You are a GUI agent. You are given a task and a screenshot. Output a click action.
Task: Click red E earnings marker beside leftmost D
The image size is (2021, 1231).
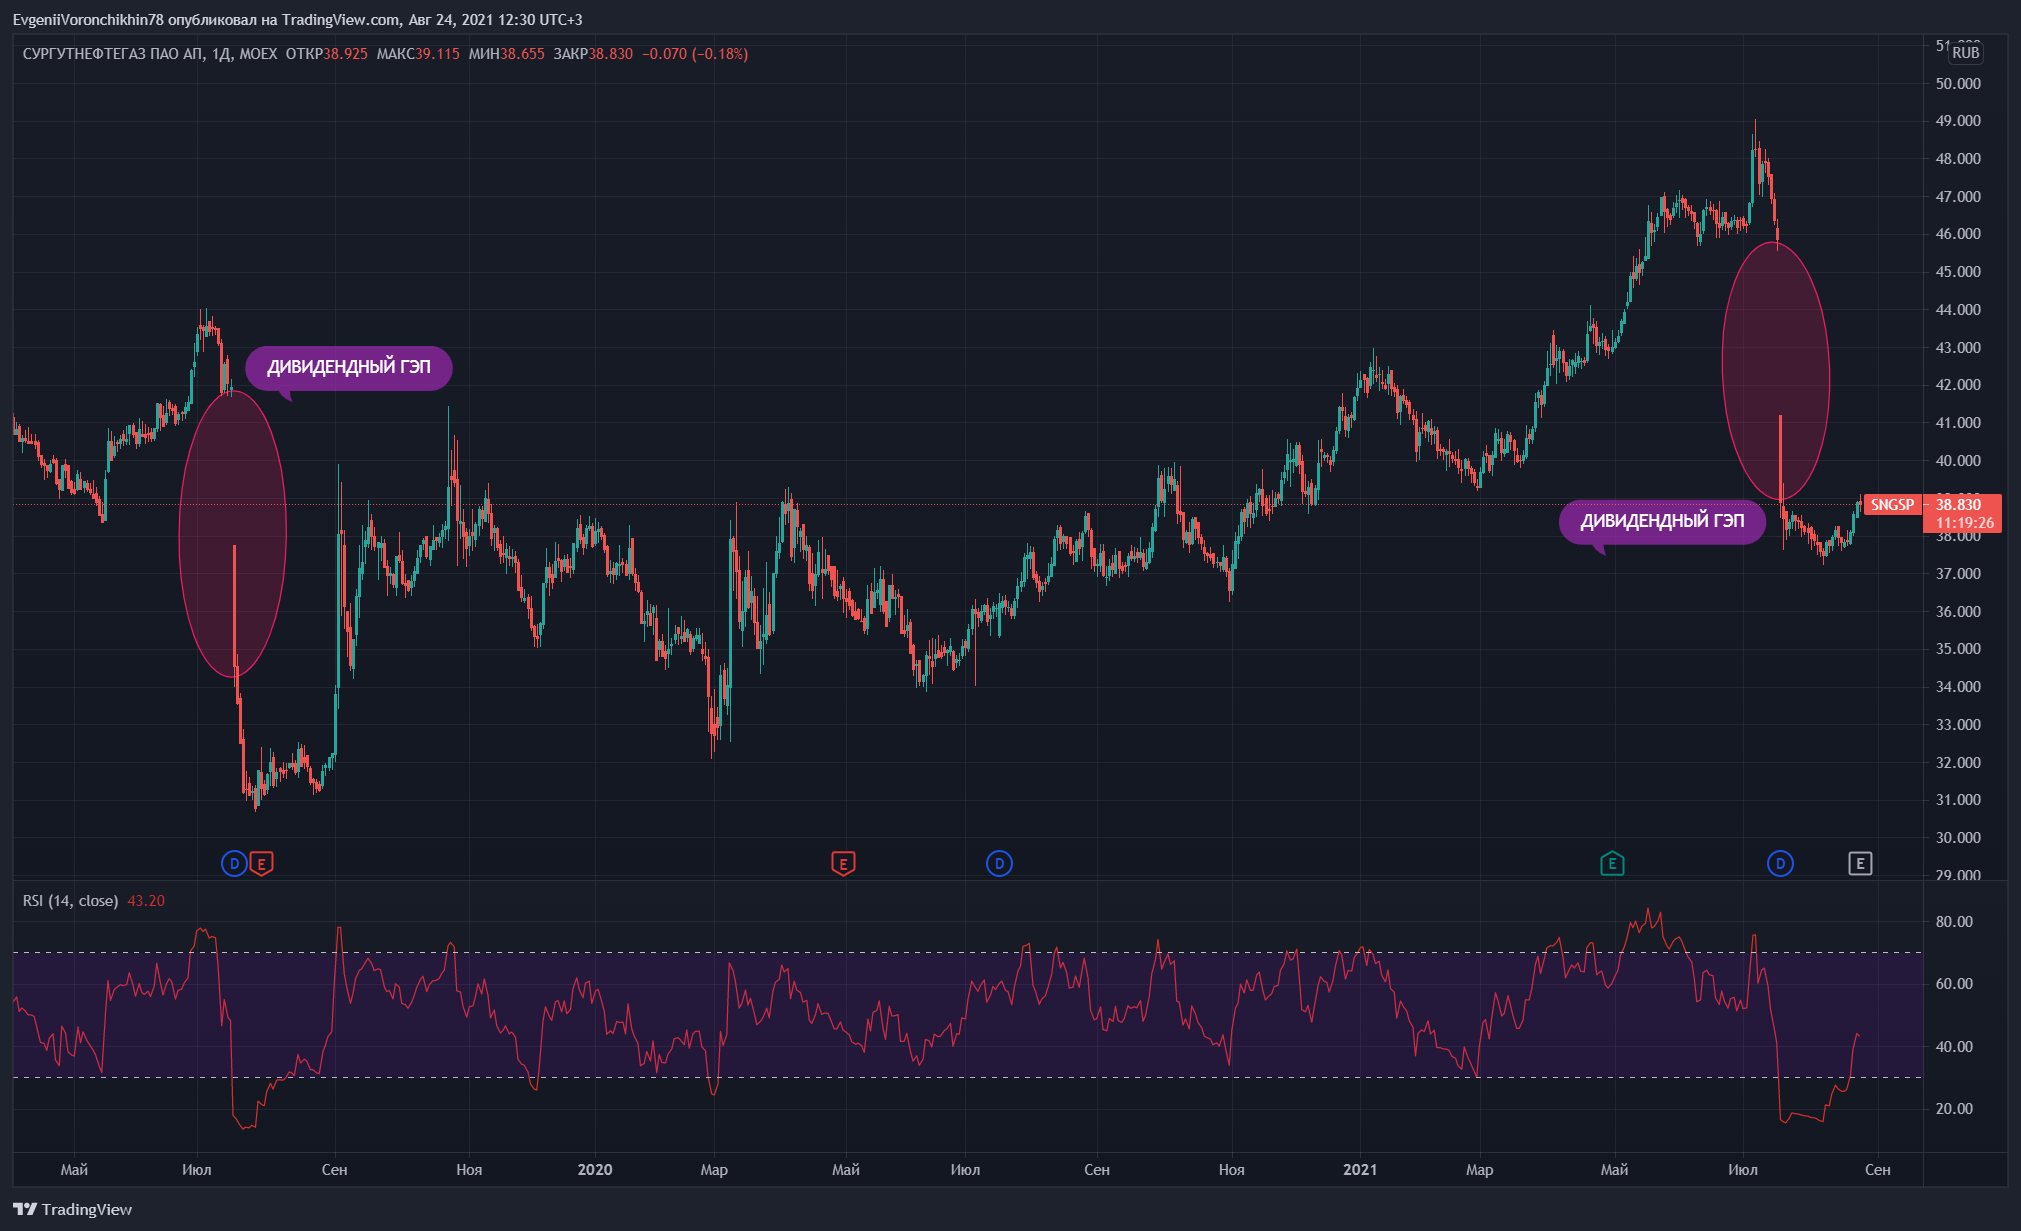point(261,863)
